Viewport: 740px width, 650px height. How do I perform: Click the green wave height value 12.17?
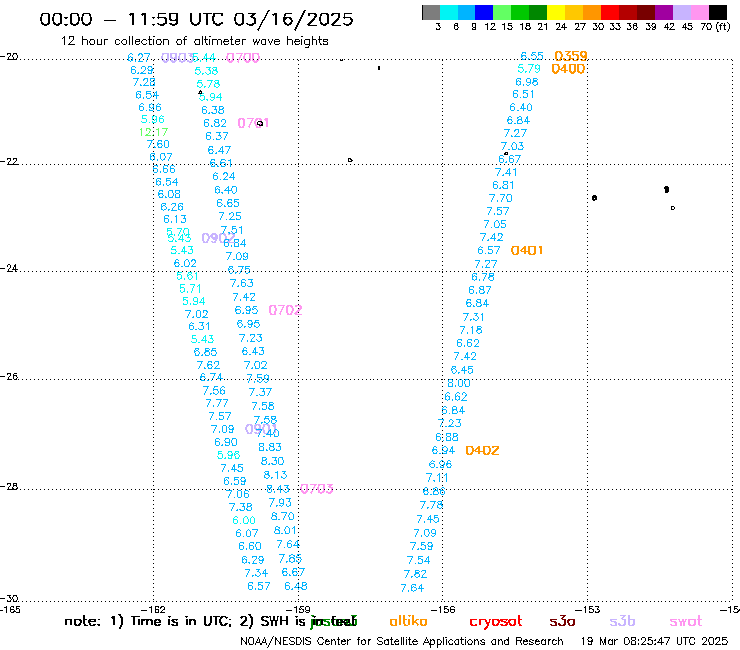pyautogui.click(x=153, y=132)
